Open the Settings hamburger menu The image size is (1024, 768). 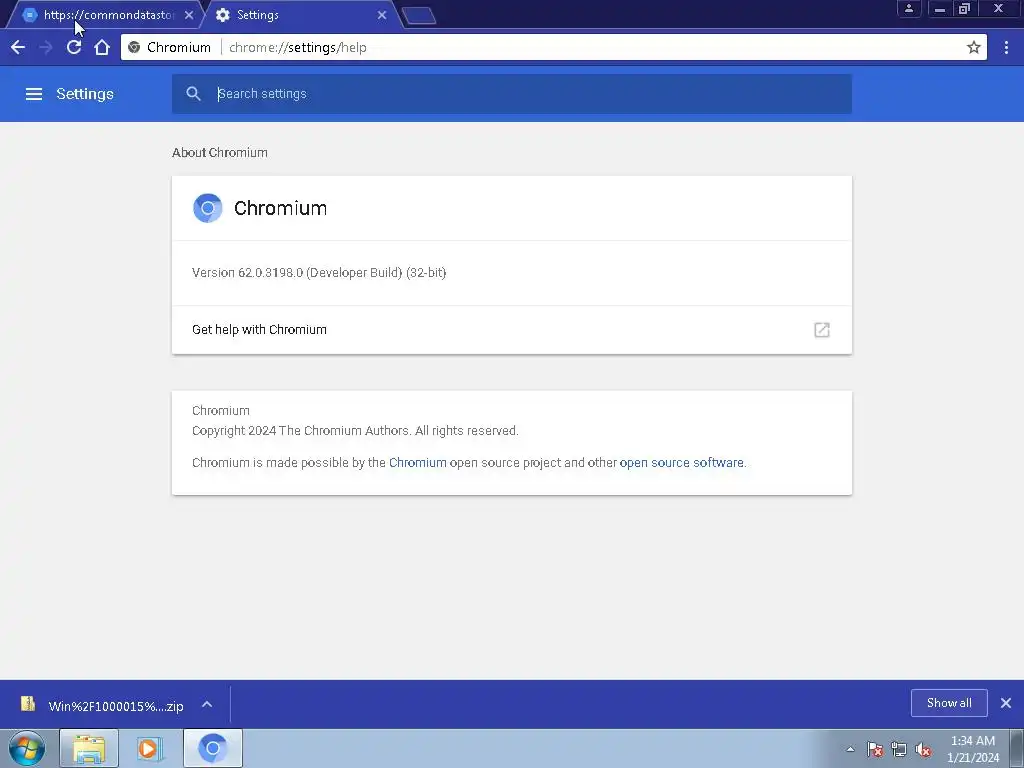[34, 94]
